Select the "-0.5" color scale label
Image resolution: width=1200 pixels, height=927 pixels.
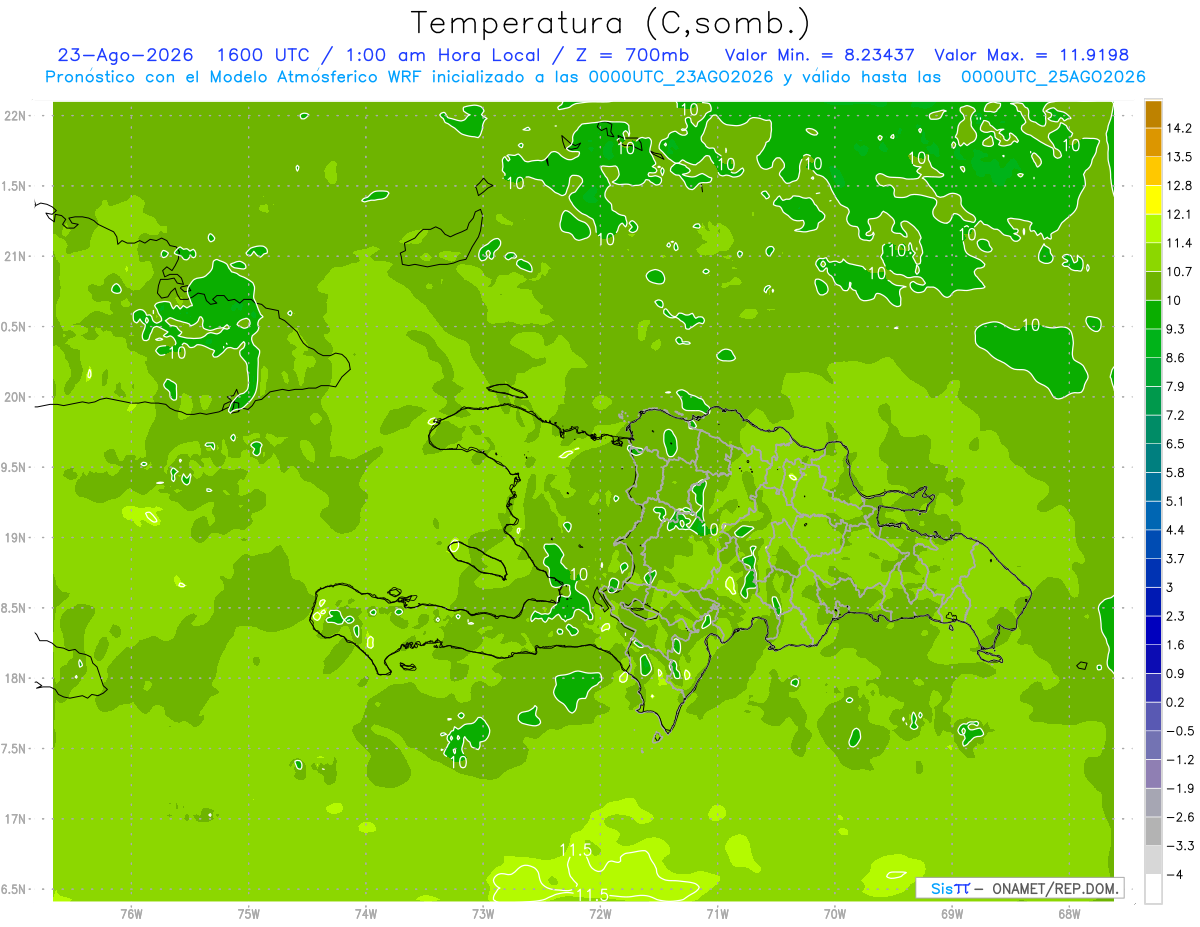(1180, 731)
